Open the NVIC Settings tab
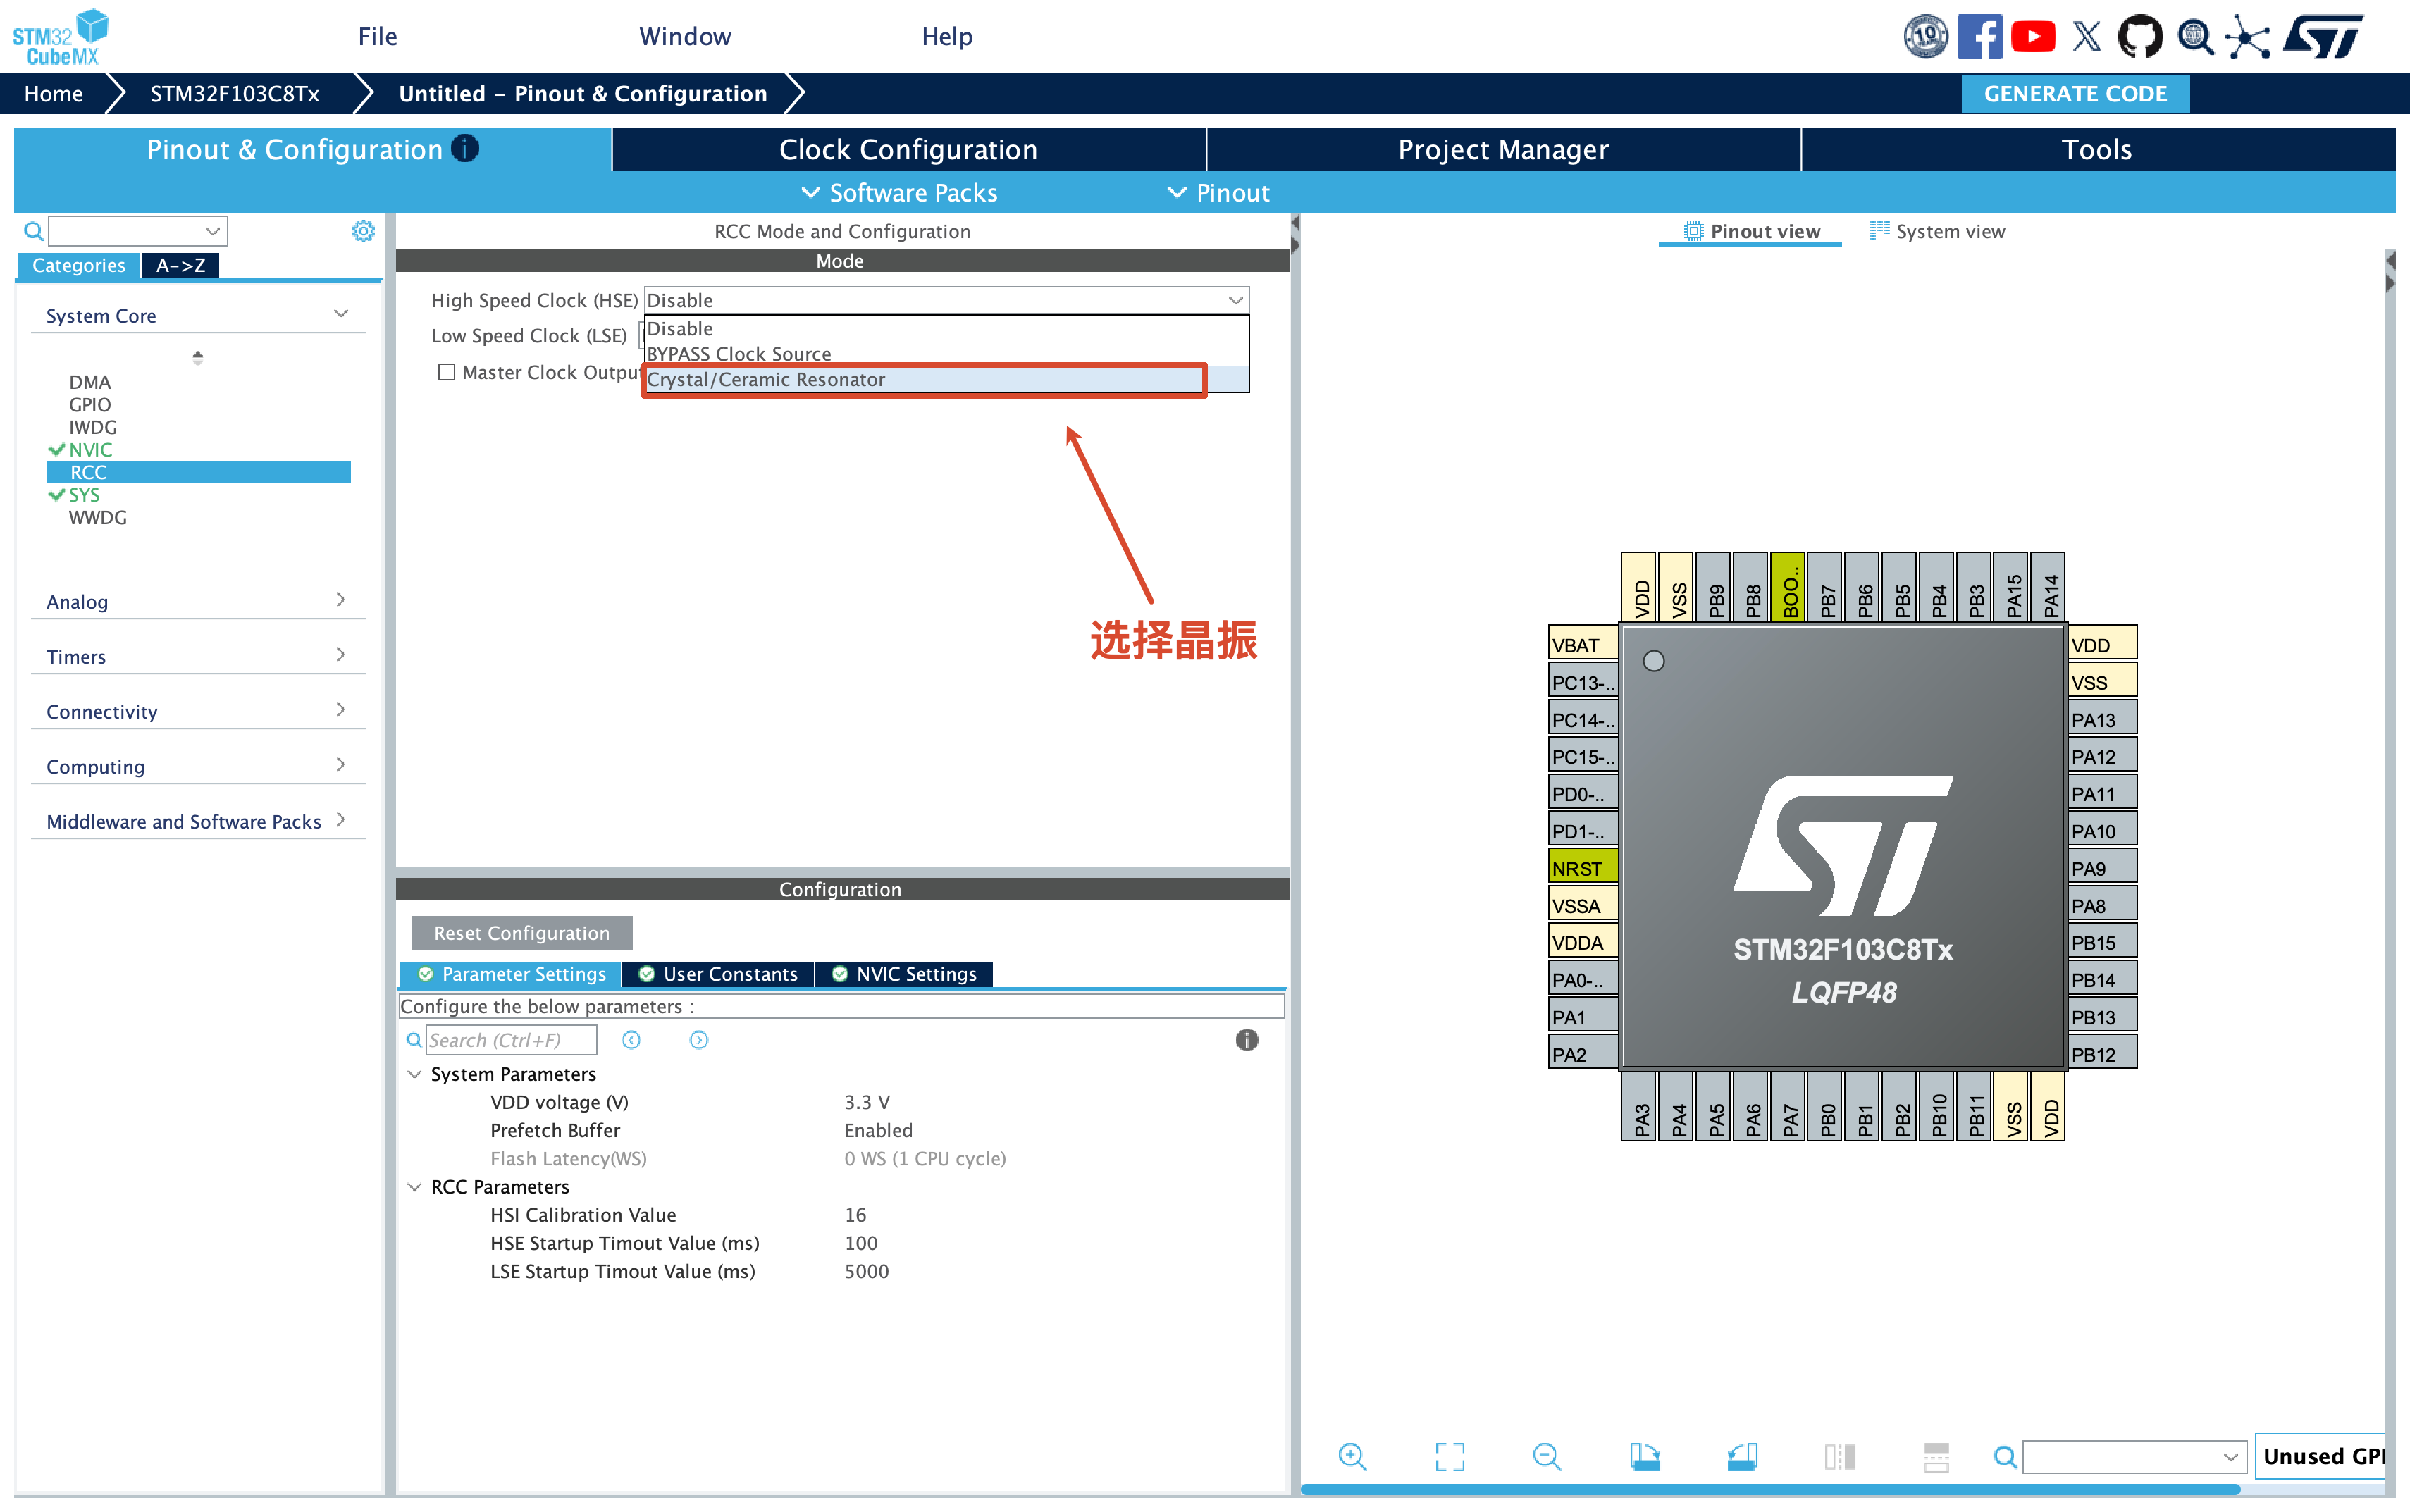Screen dimensions: 2410x1512 (x=904, y=974)
